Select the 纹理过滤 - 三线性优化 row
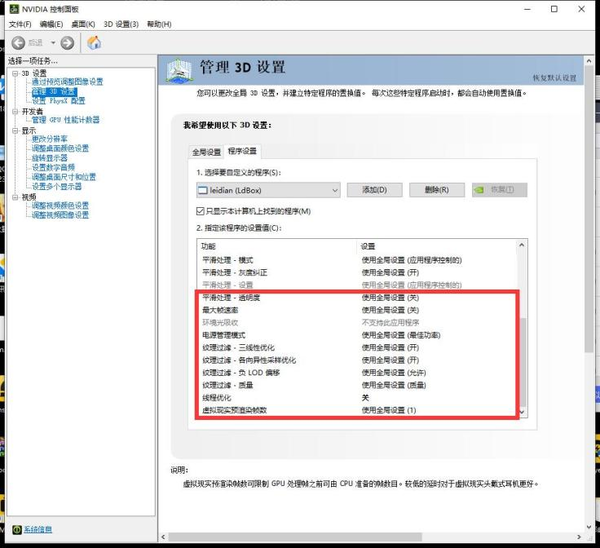 pyautogui.click(x=357, y=347)
